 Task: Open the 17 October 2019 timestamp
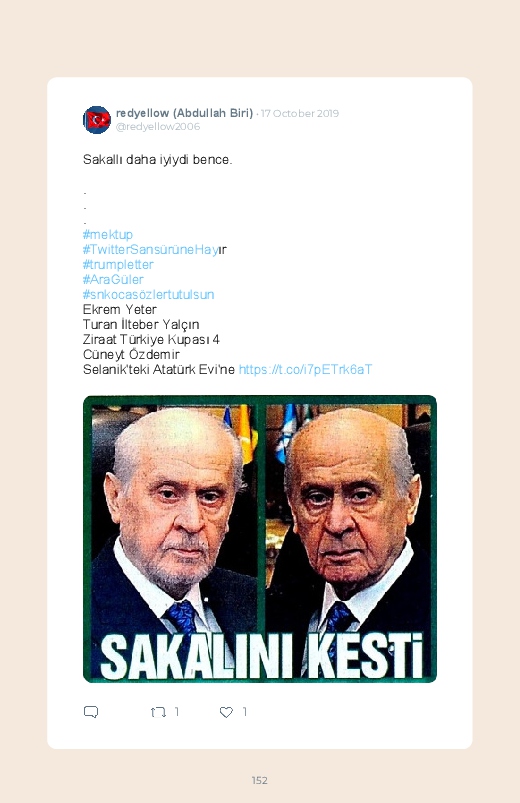[300, 113]
